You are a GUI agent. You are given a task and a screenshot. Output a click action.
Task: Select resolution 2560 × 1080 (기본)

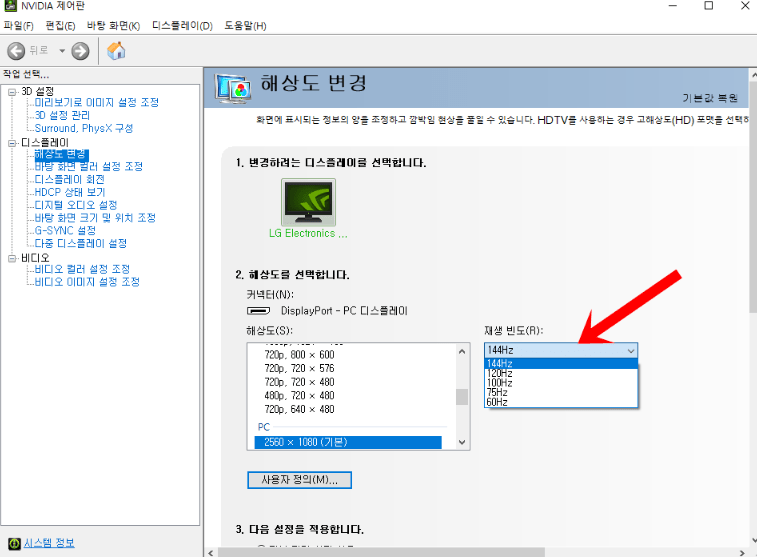(x=348, y=442)
